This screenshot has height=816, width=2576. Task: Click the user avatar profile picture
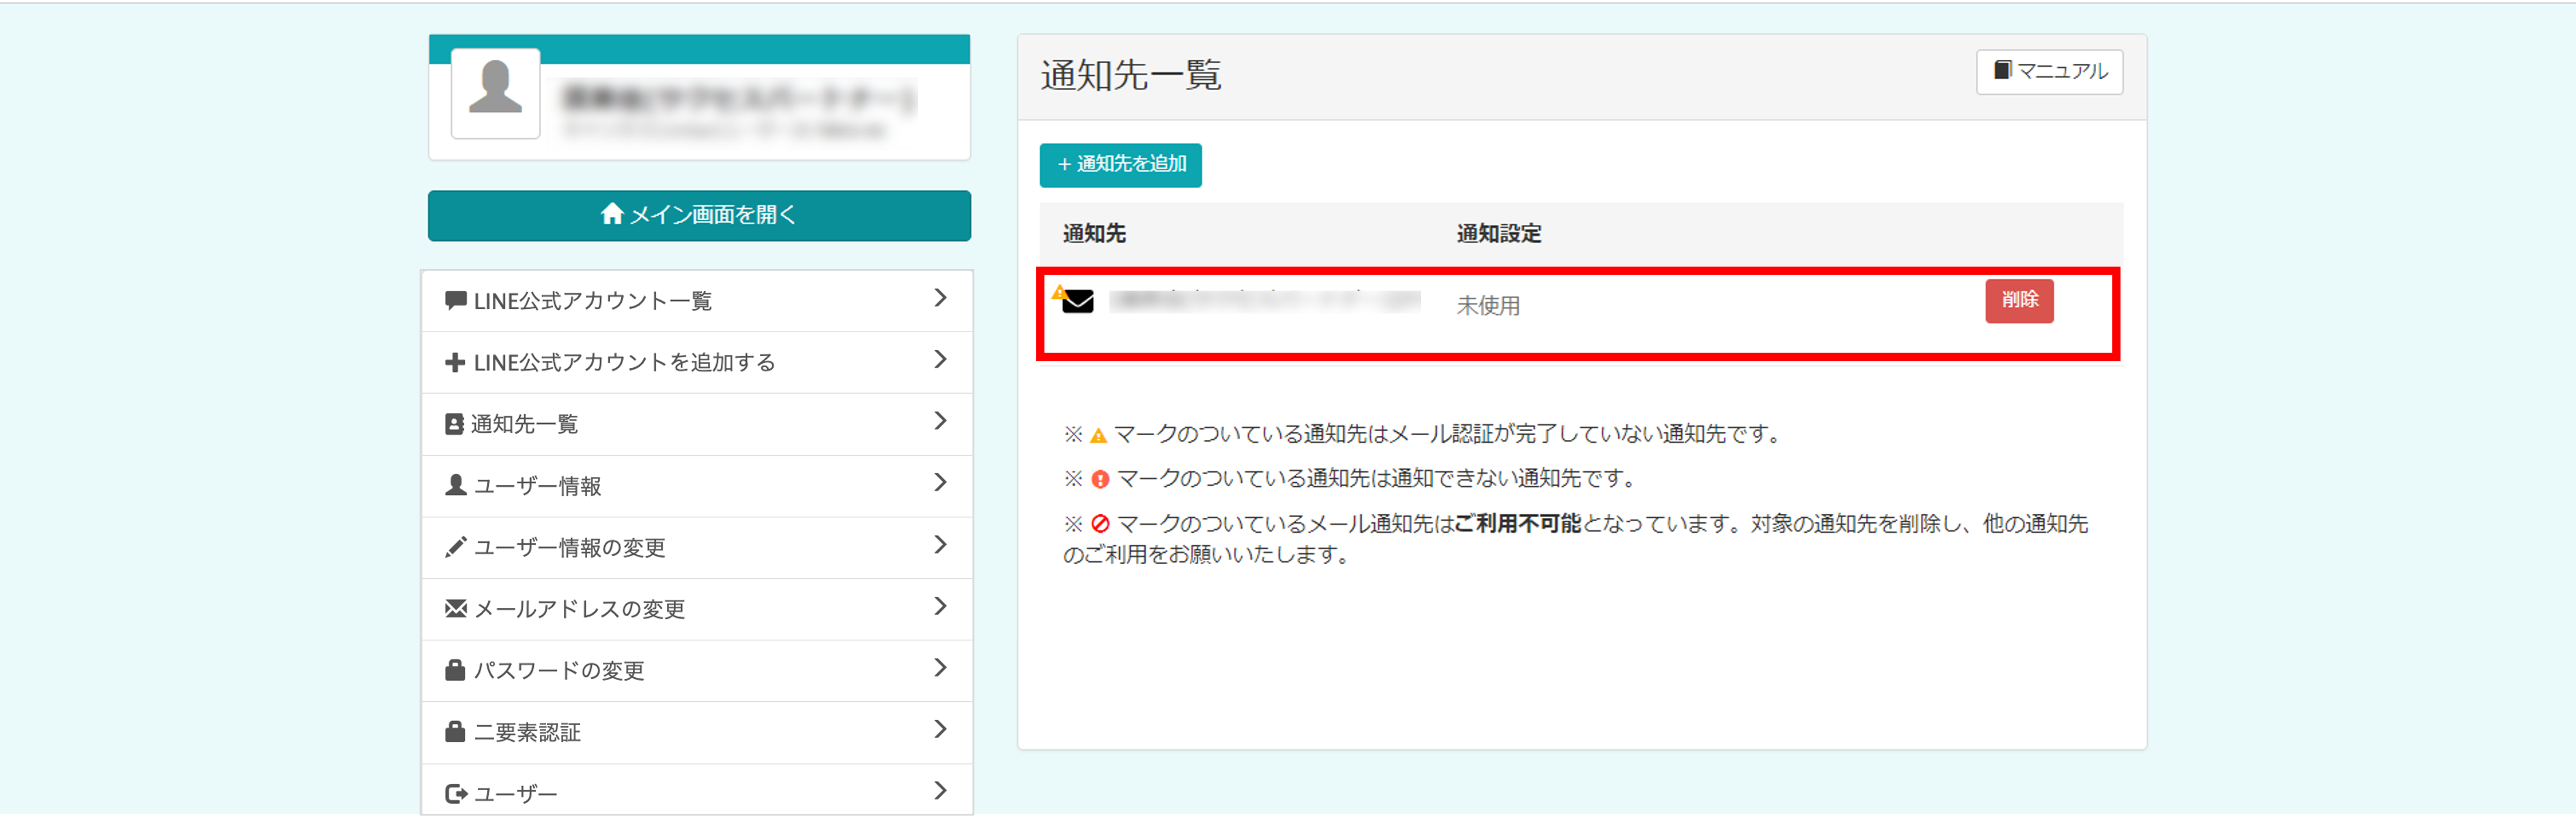click(495, 92)
